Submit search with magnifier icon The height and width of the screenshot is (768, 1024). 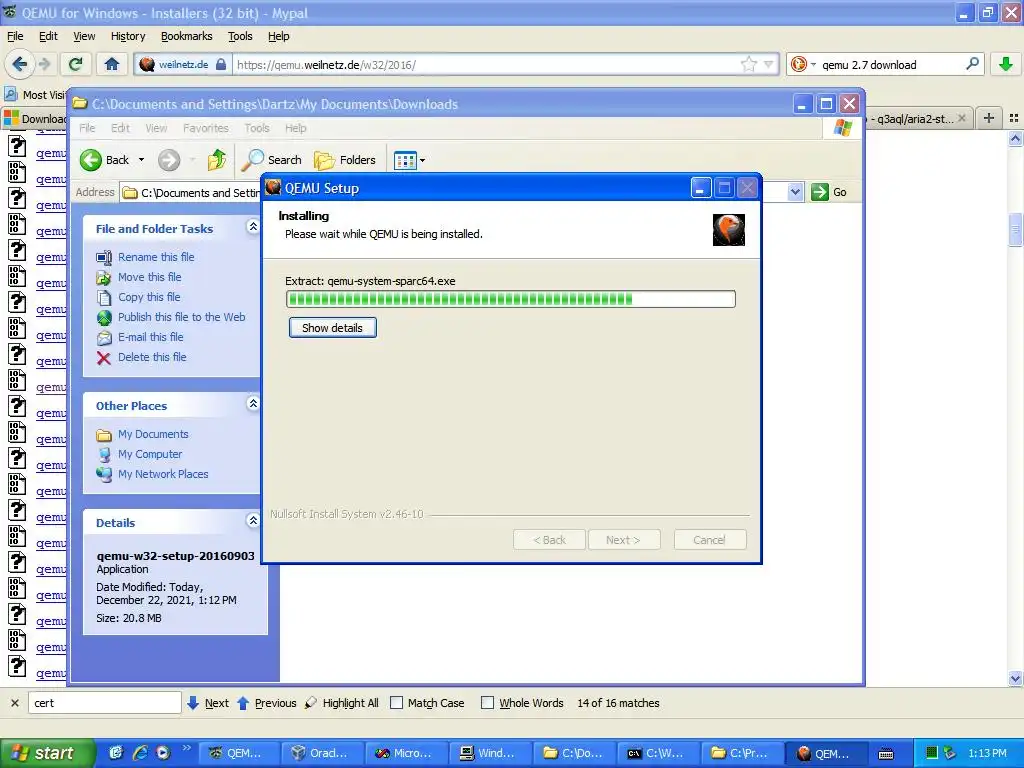click(972, 64)
